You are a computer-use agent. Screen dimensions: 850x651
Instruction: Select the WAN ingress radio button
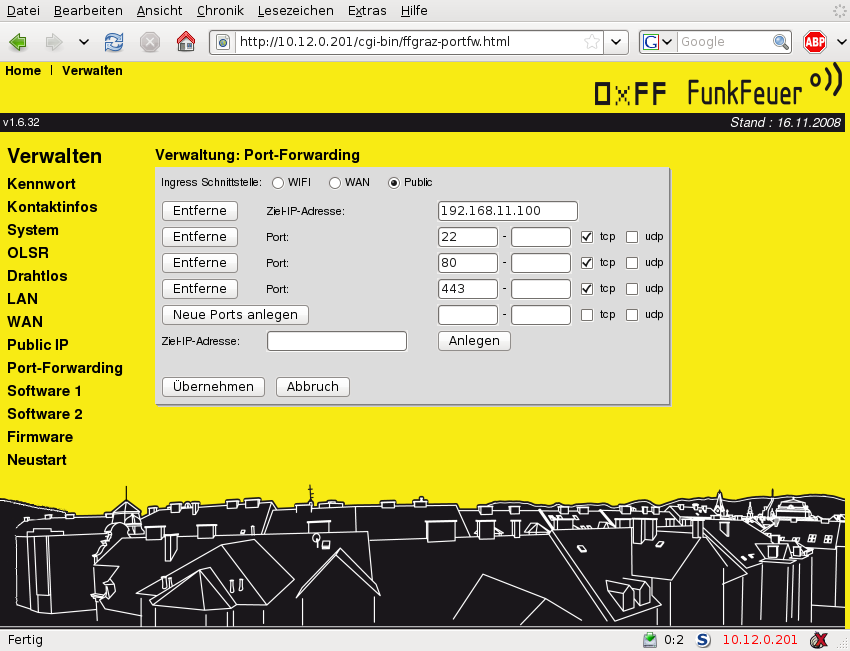(335, 183)
